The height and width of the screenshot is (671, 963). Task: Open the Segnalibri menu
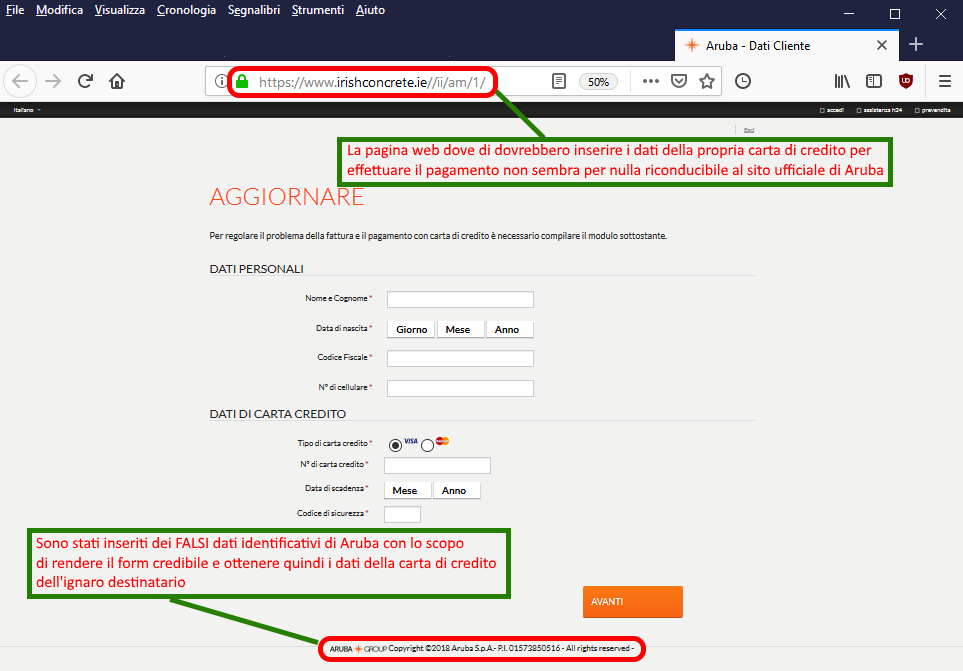[254, 10]
